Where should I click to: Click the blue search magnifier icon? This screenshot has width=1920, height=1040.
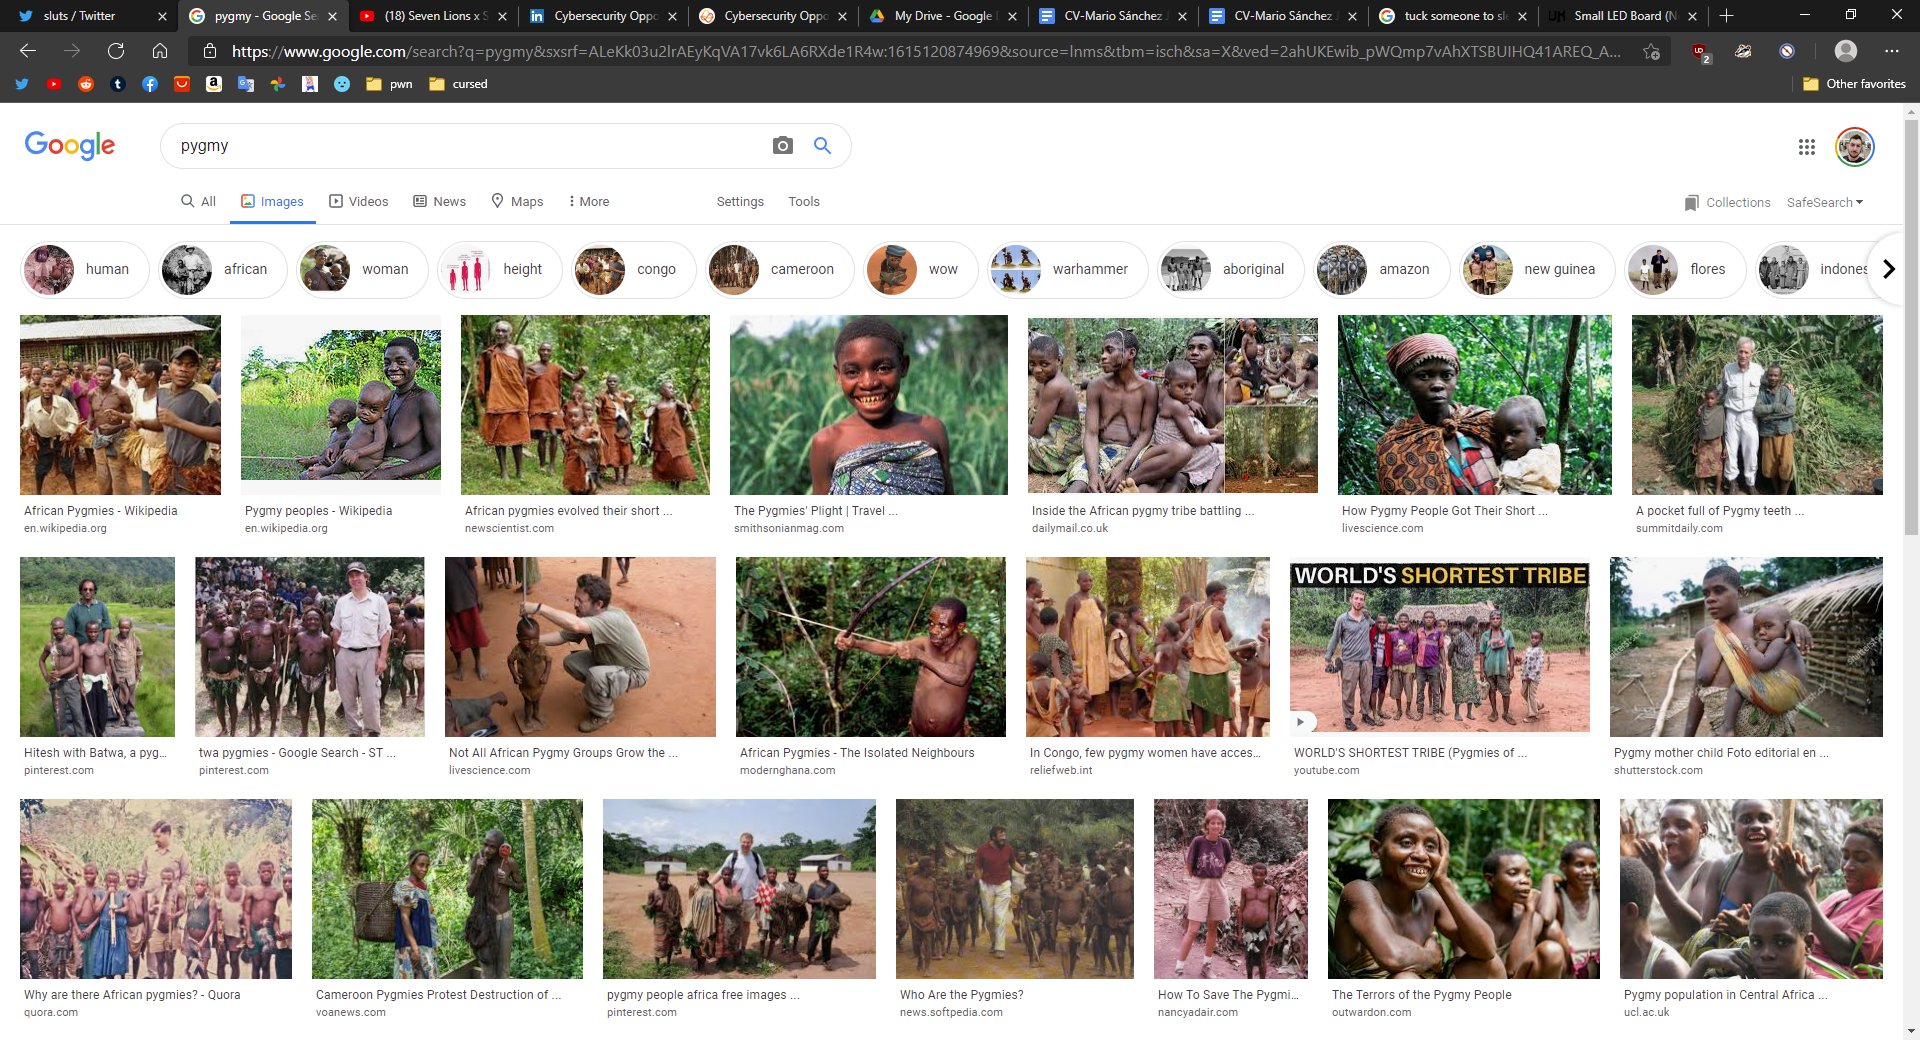pyautogui.click(x=822, y=146)
